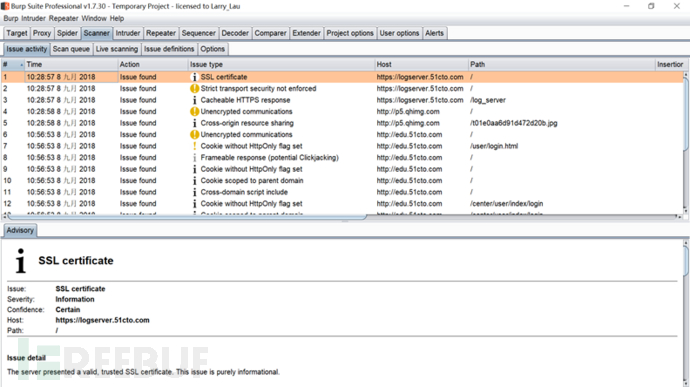
Task: Switch to User options tab
Action: (399, 33)
